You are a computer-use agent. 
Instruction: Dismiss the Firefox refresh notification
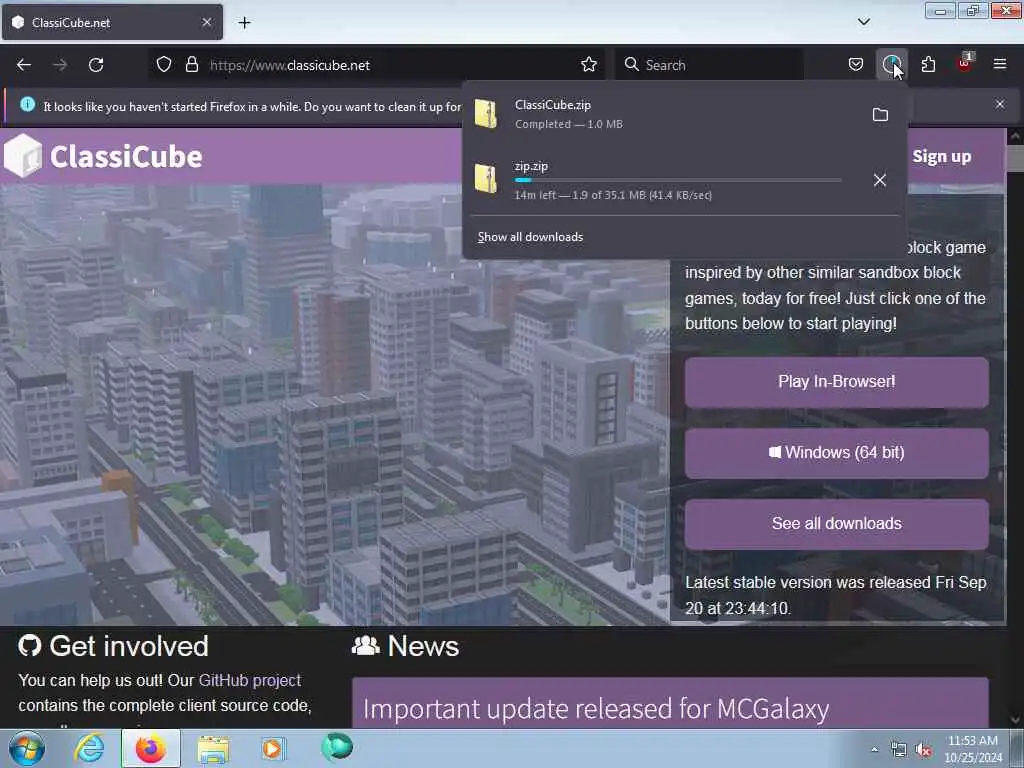[999, 104]
